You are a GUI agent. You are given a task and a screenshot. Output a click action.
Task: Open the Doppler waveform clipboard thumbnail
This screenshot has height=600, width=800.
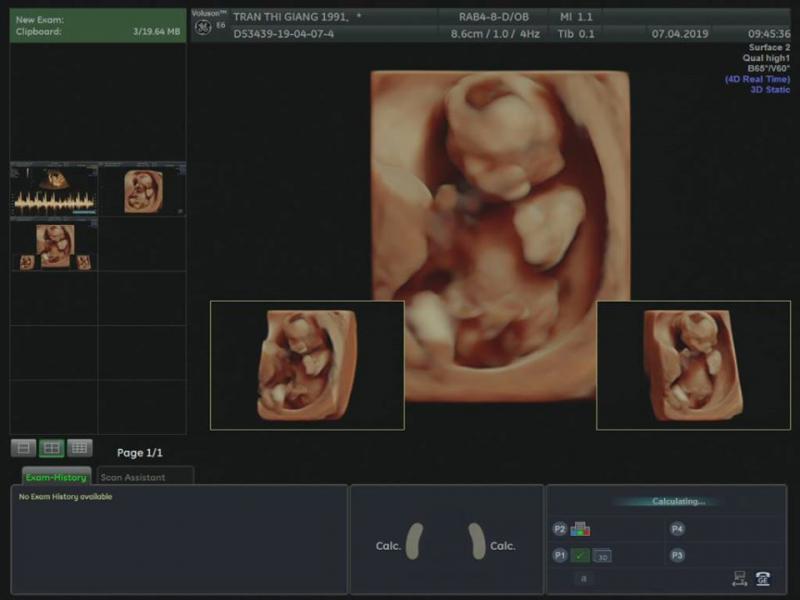click(54, 190)
